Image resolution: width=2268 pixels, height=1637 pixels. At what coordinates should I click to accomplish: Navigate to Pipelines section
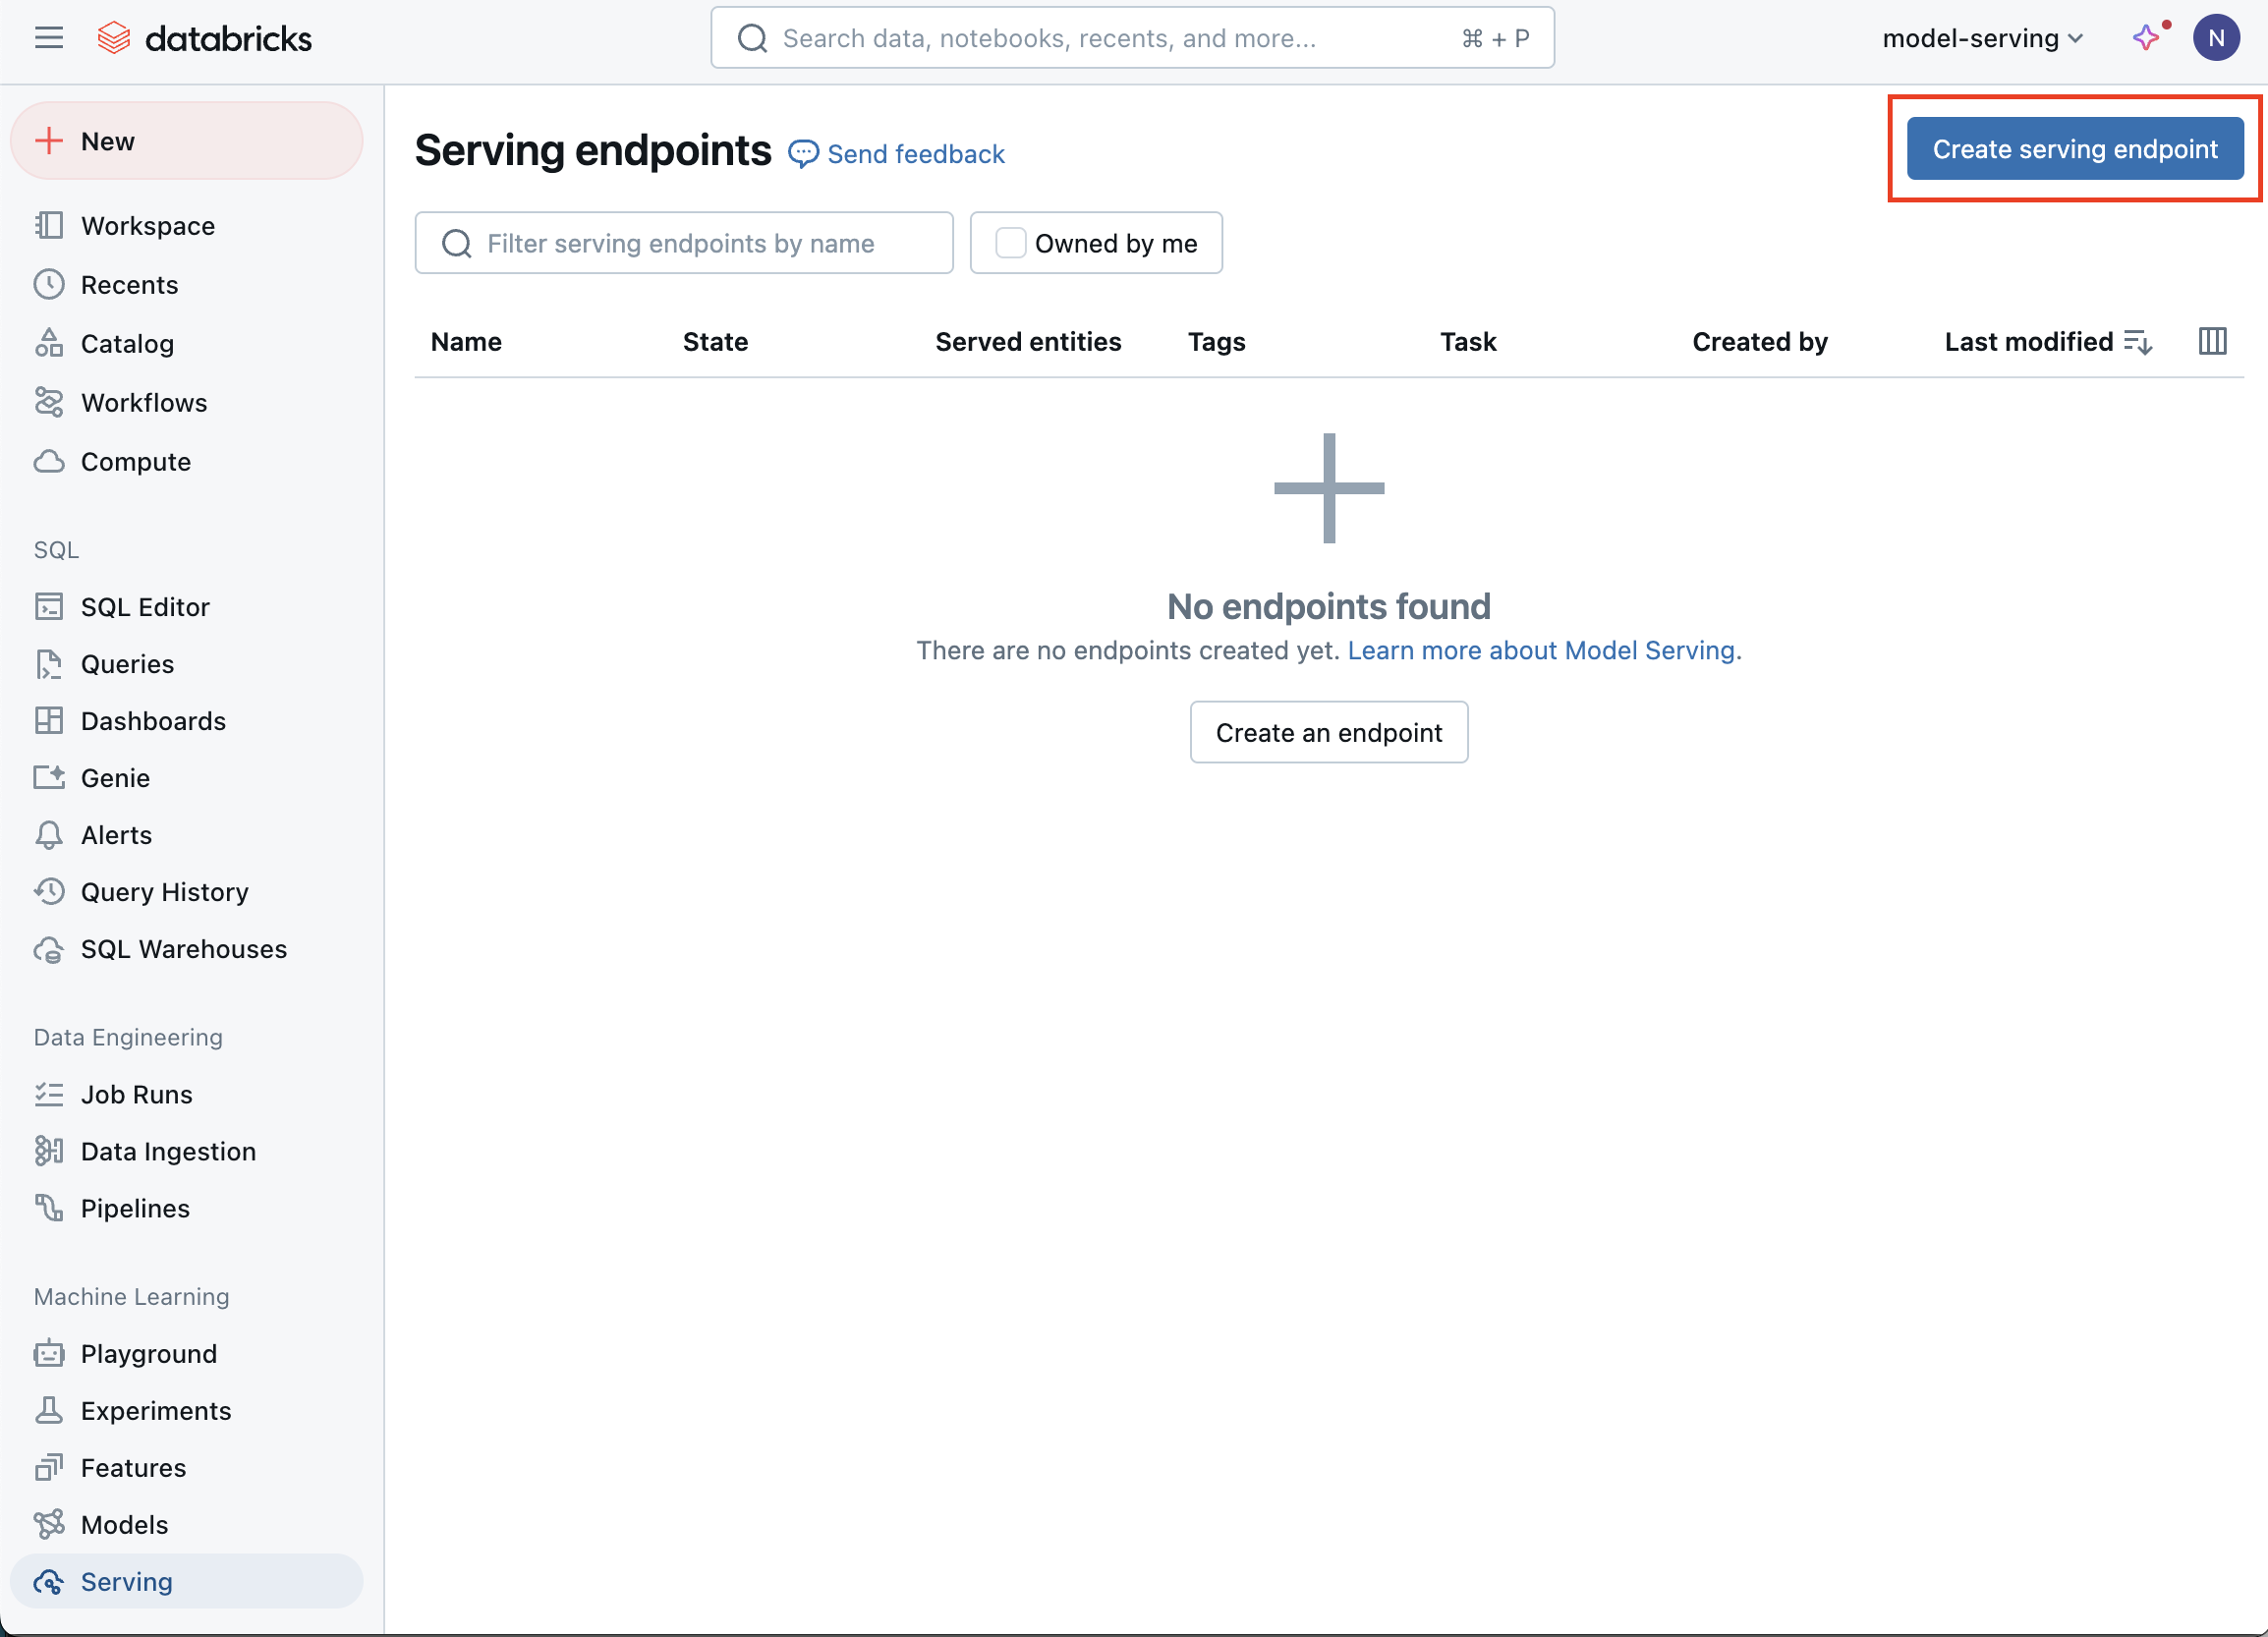(x=134, y=1208)
